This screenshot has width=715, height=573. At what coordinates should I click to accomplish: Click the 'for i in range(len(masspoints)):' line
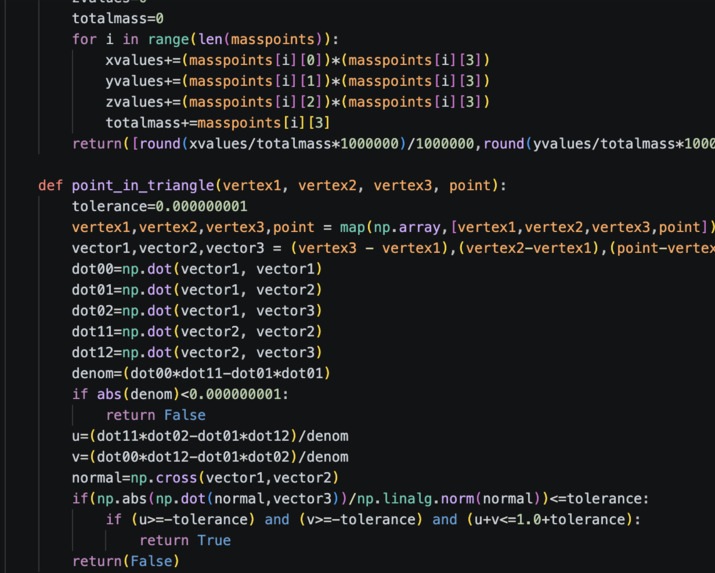click(x=205, y=40)
